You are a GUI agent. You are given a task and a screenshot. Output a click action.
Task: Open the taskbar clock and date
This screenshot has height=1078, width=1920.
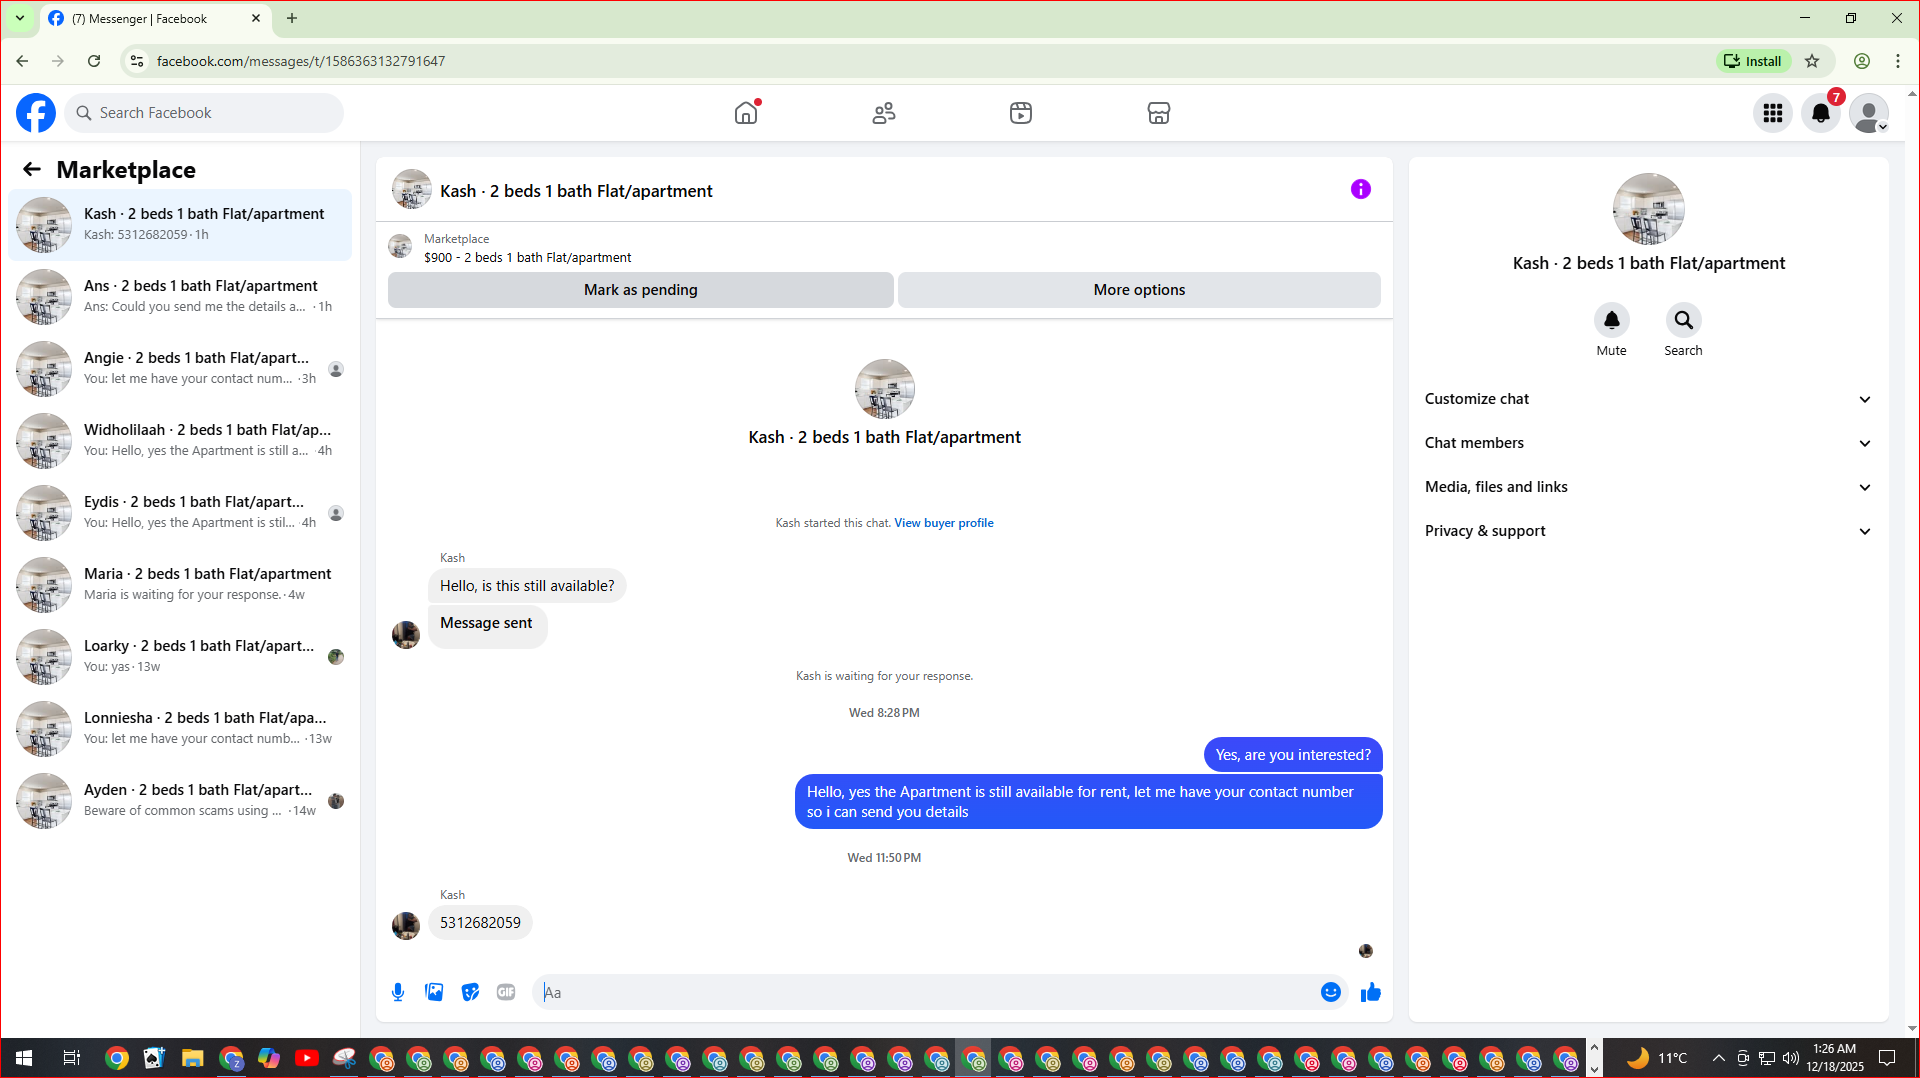[1835, 1058]
